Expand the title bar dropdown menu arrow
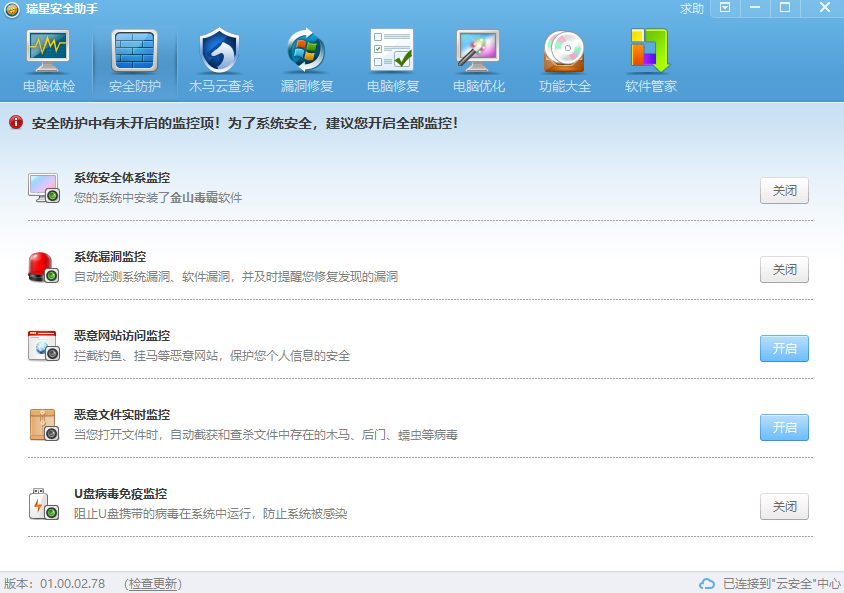 (x=725, y=8)
